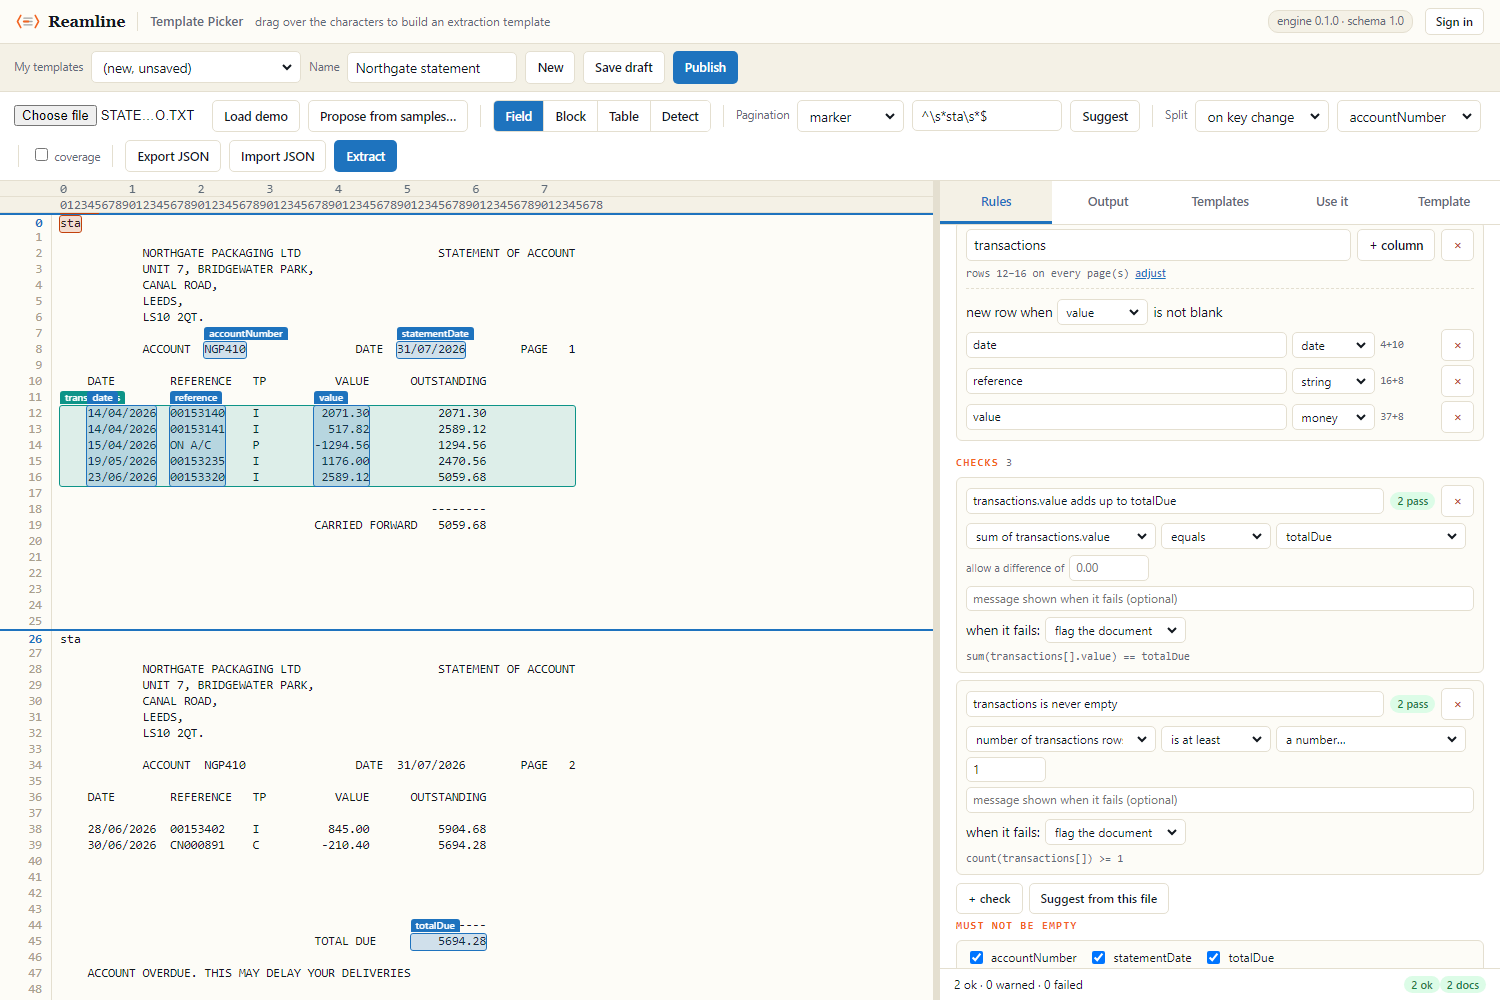This screenshot has height=1000, width=1500.
Task: Switch to the Output tab
Action: pyautogui.click(x=1108, y=201)
